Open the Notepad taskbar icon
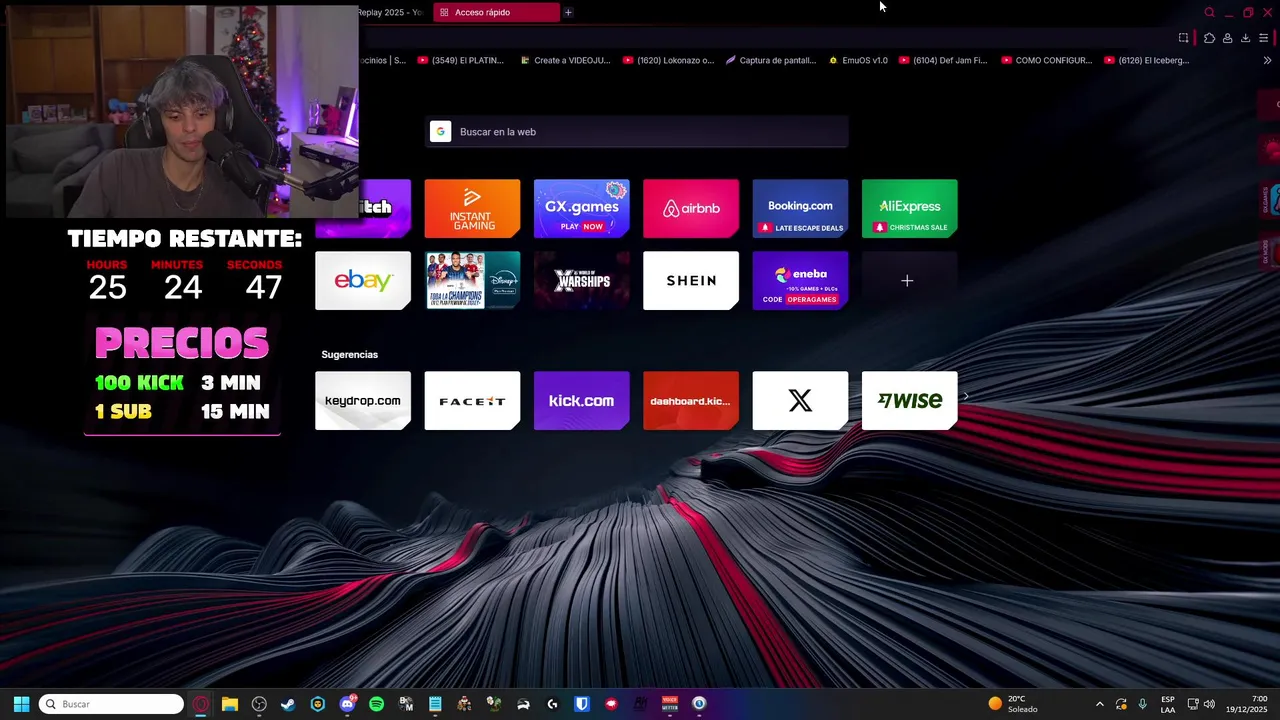 [x=435, y=704]
